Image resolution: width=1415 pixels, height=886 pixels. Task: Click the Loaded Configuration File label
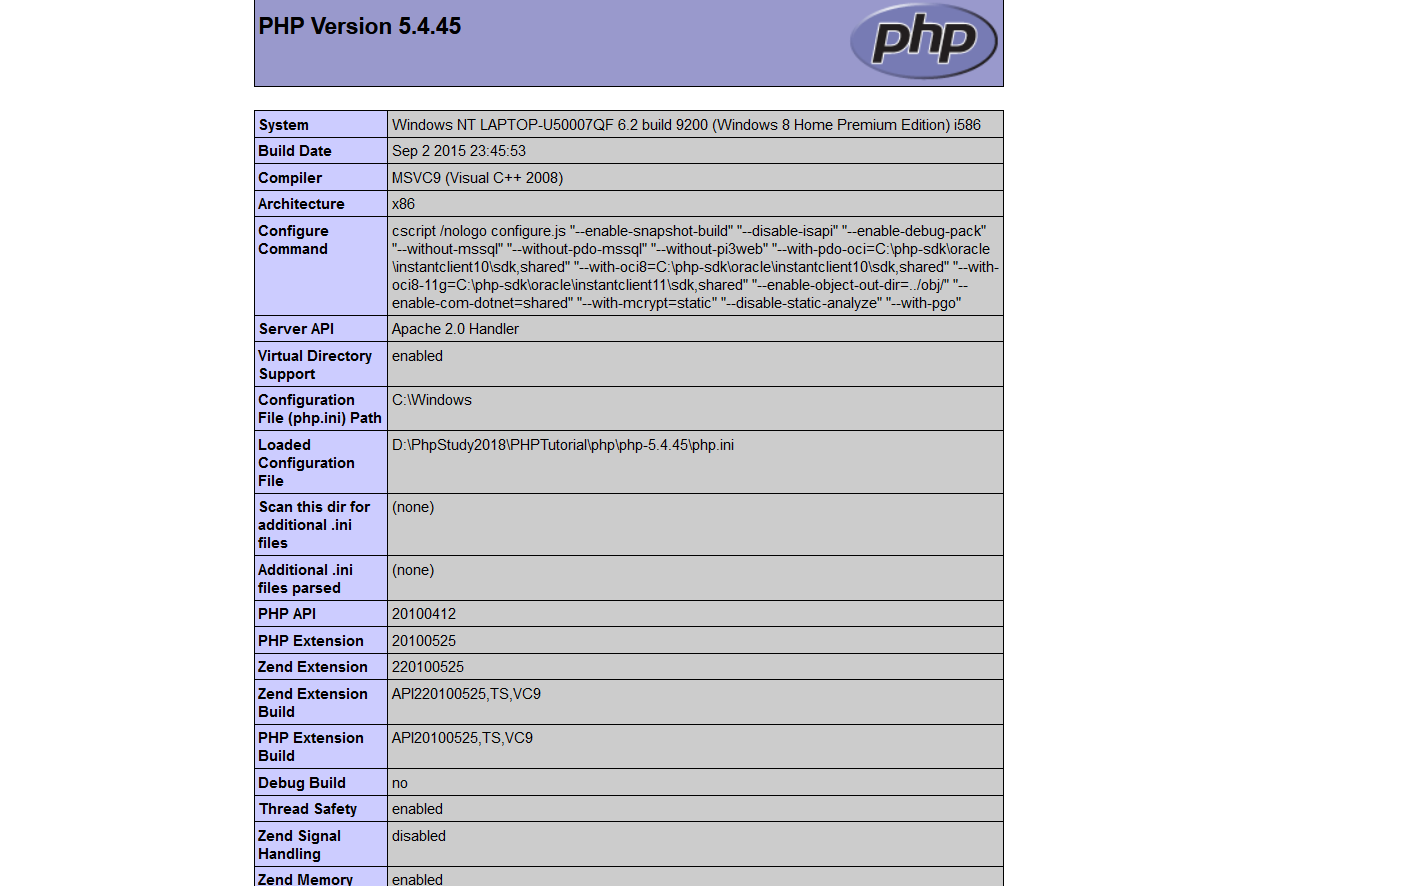[x=306, y=463]
